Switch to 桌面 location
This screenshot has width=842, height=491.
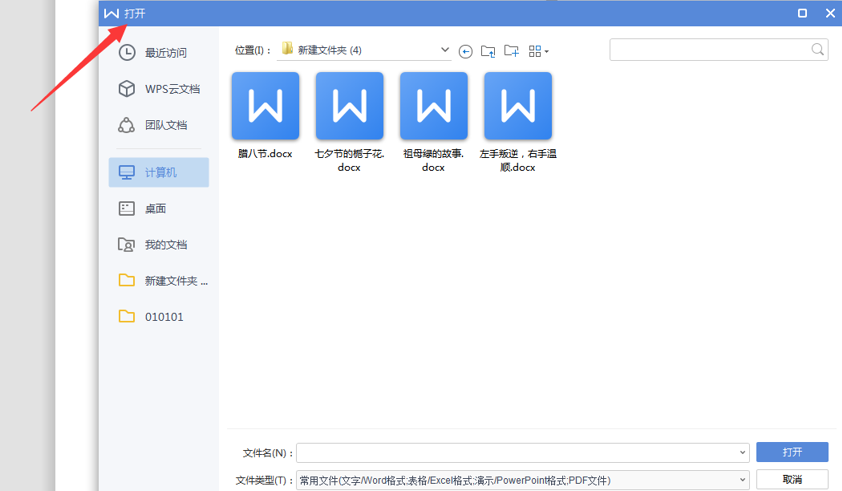[x=158, y=208]
